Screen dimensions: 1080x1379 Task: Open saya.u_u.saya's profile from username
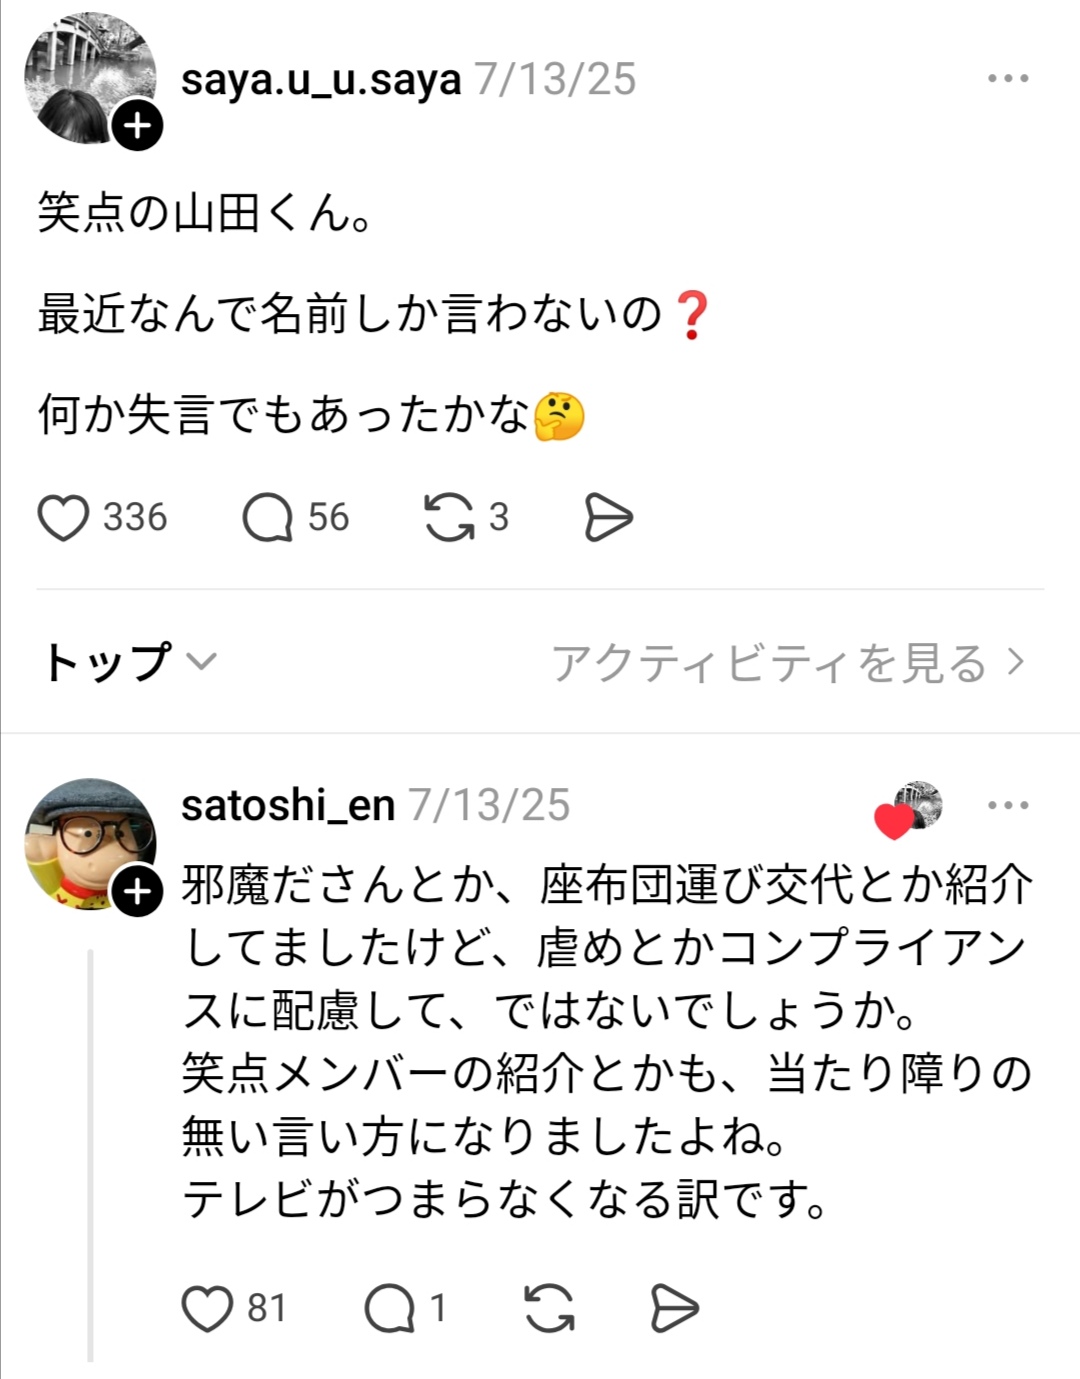pos(321,80)
